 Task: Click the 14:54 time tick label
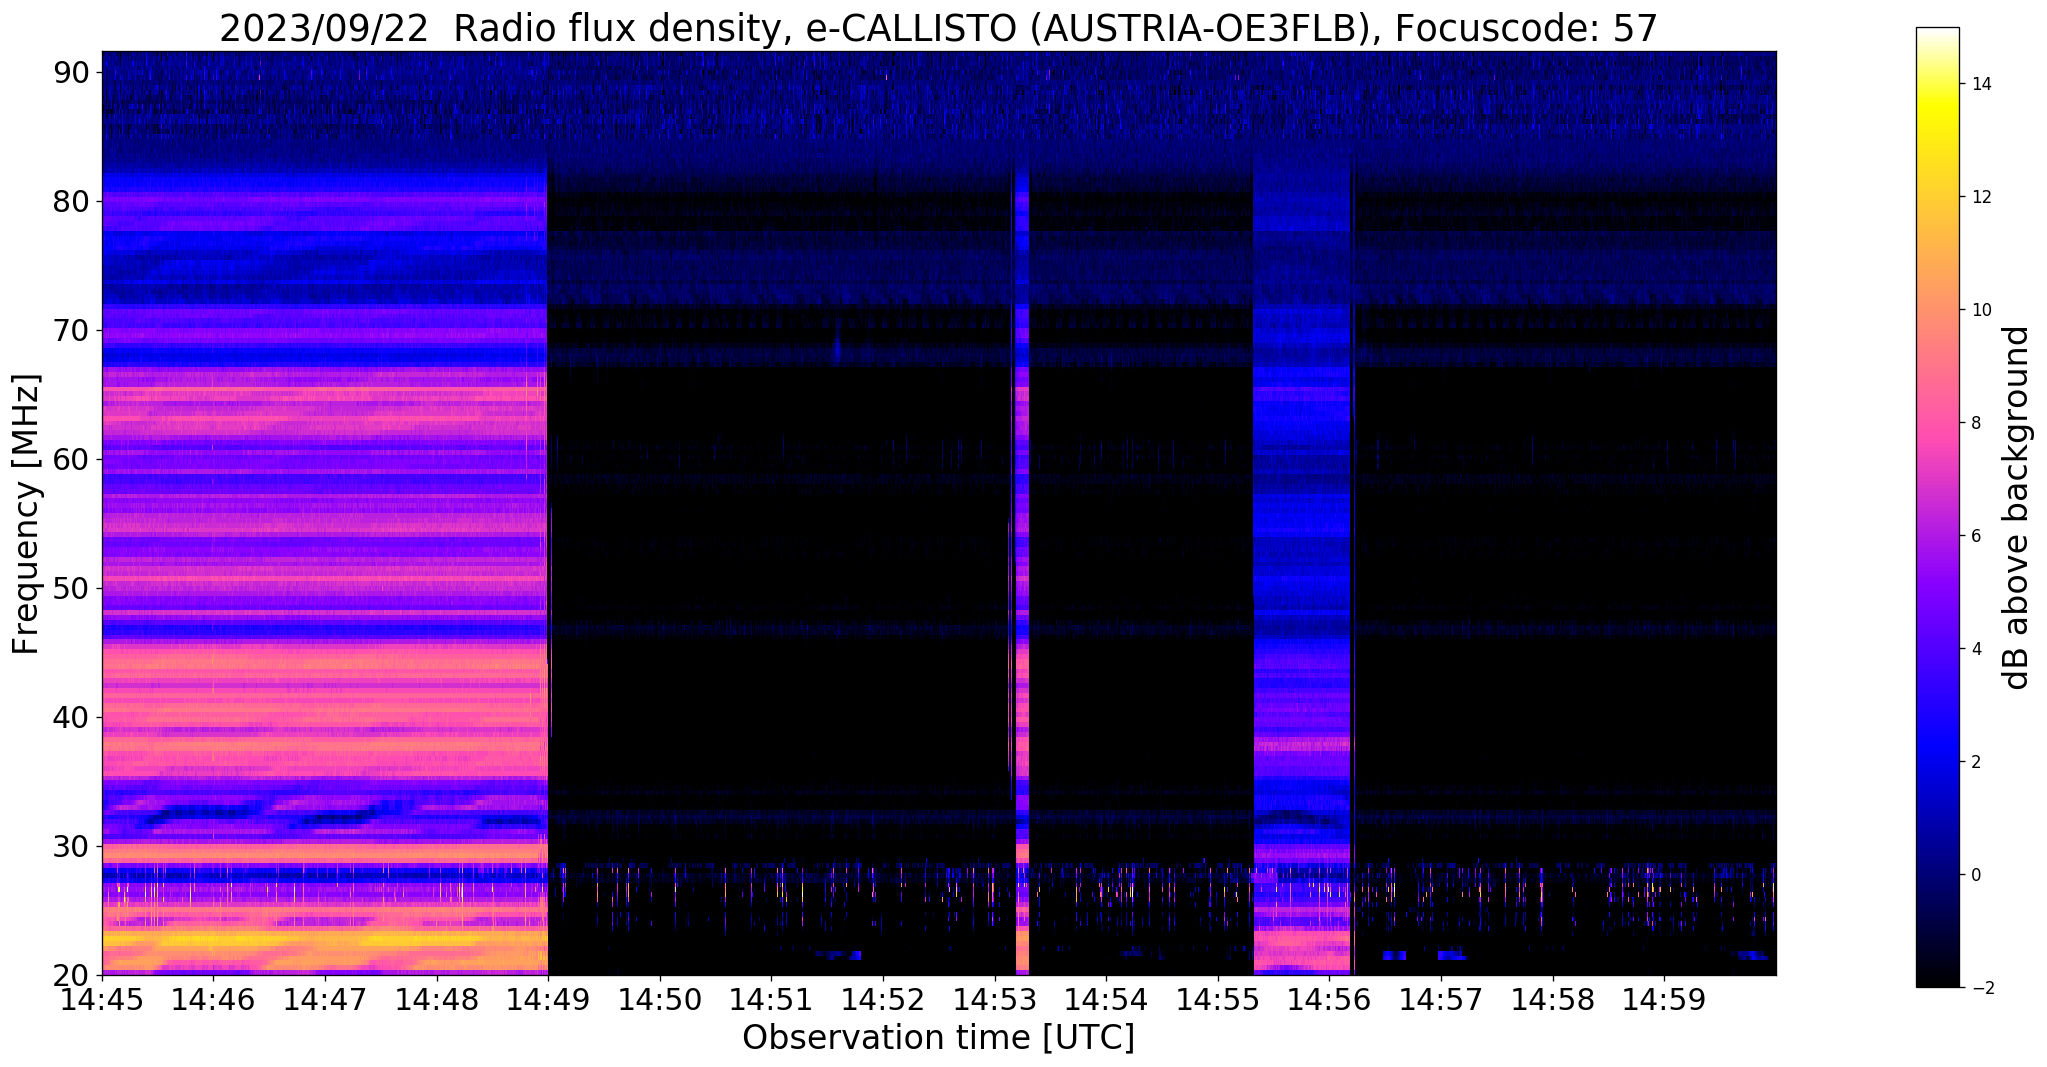point(1106,999)
